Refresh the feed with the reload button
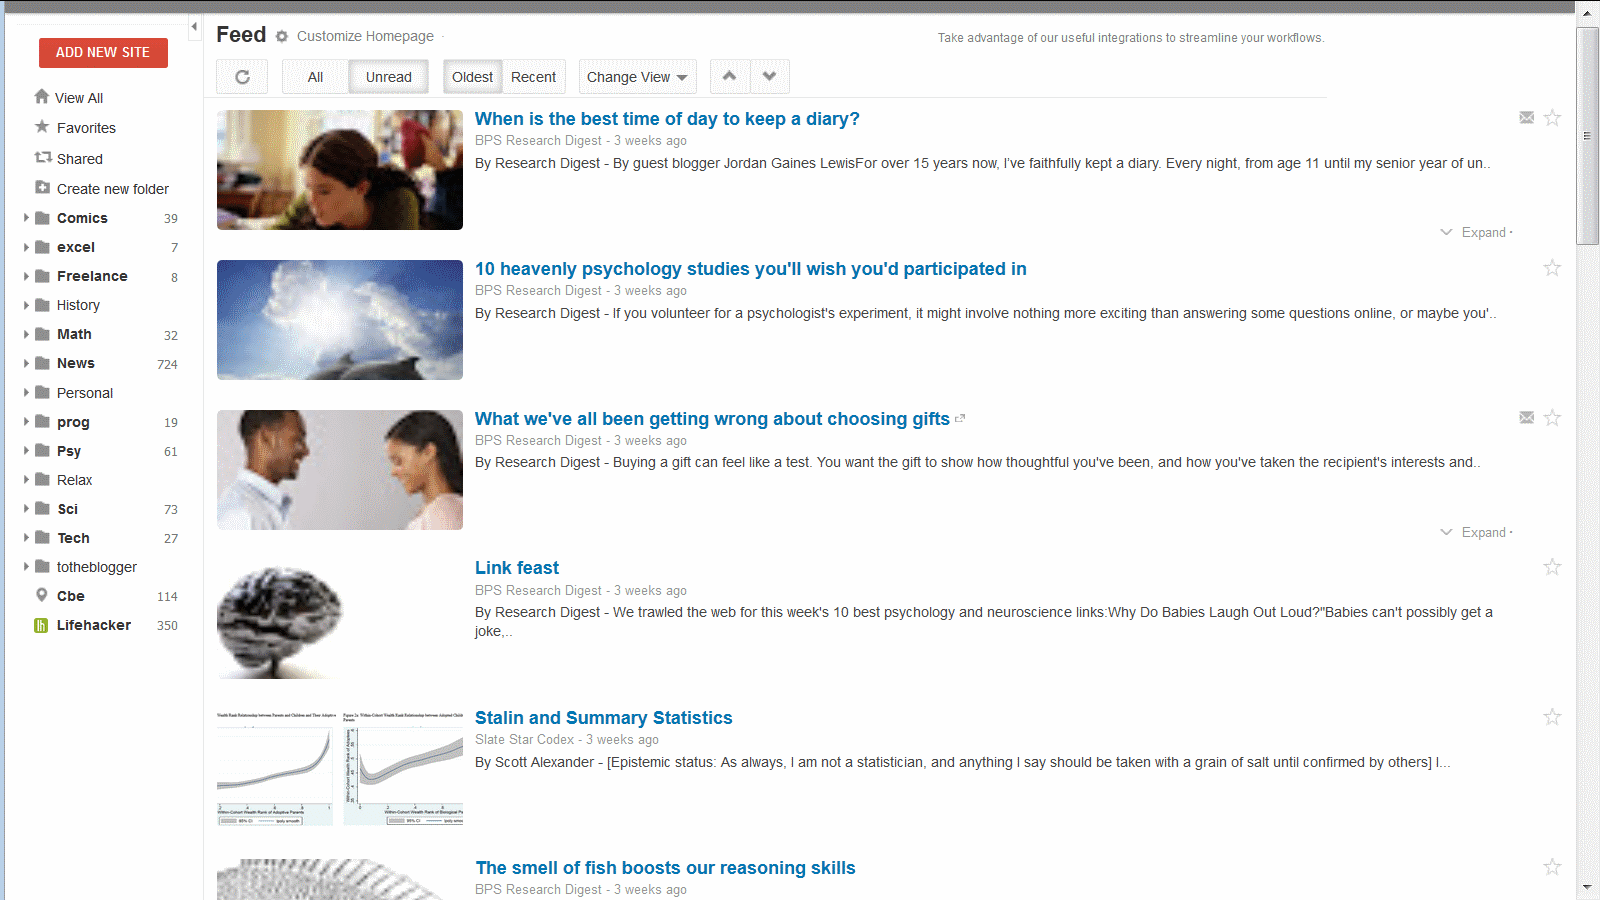 [x=242, y=77]
